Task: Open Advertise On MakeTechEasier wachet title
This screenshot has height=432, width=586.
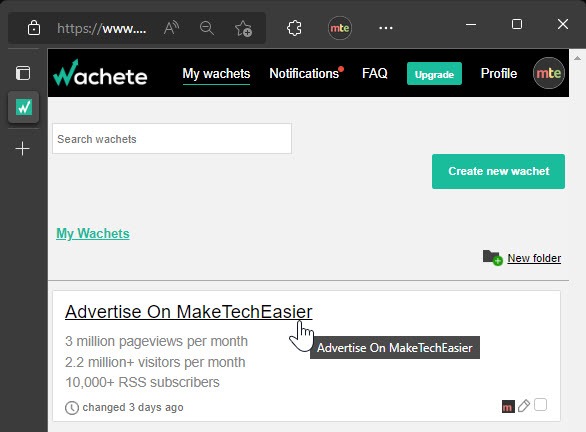Action: [x=189, y=312]
